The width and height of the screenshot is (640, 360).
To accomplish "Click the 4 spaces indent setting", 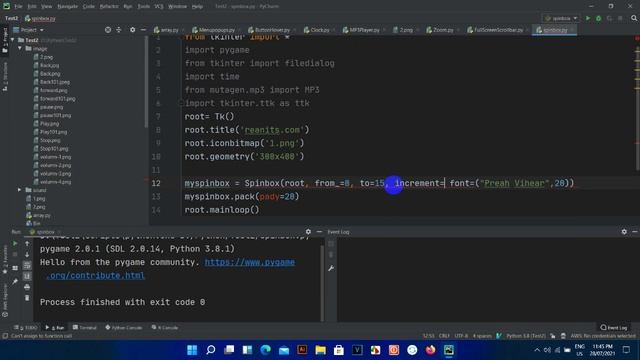I will [482, 336].
